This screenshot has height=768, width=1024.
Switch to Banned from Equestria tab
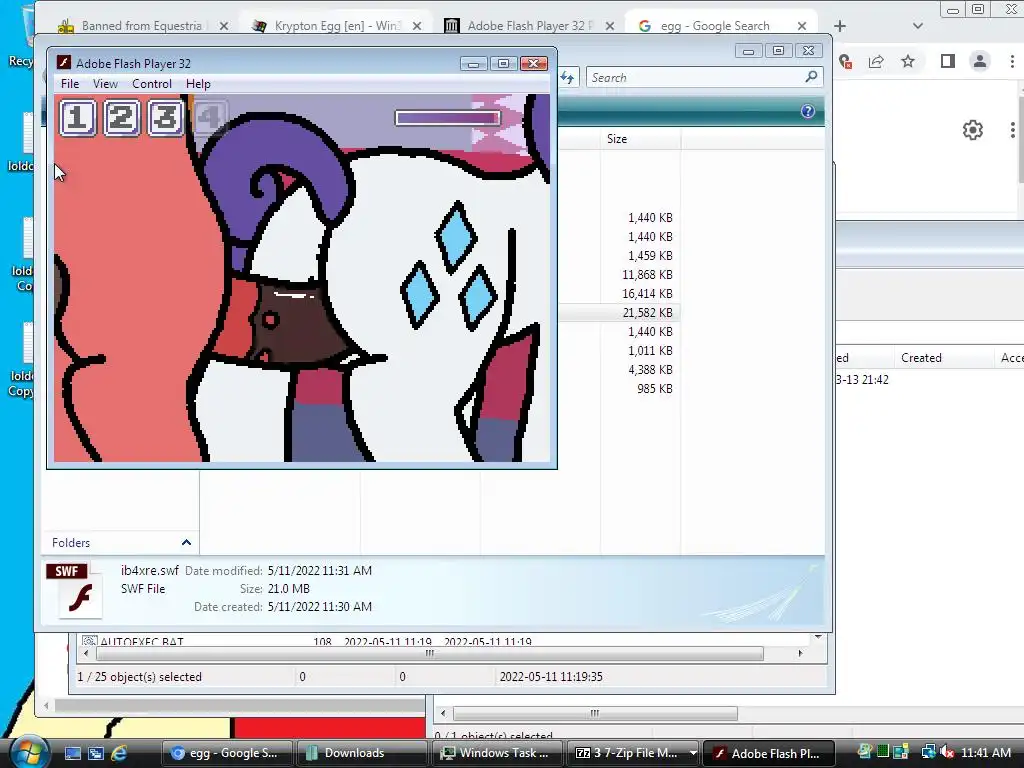pyautogui.click(x=143, y=25)
